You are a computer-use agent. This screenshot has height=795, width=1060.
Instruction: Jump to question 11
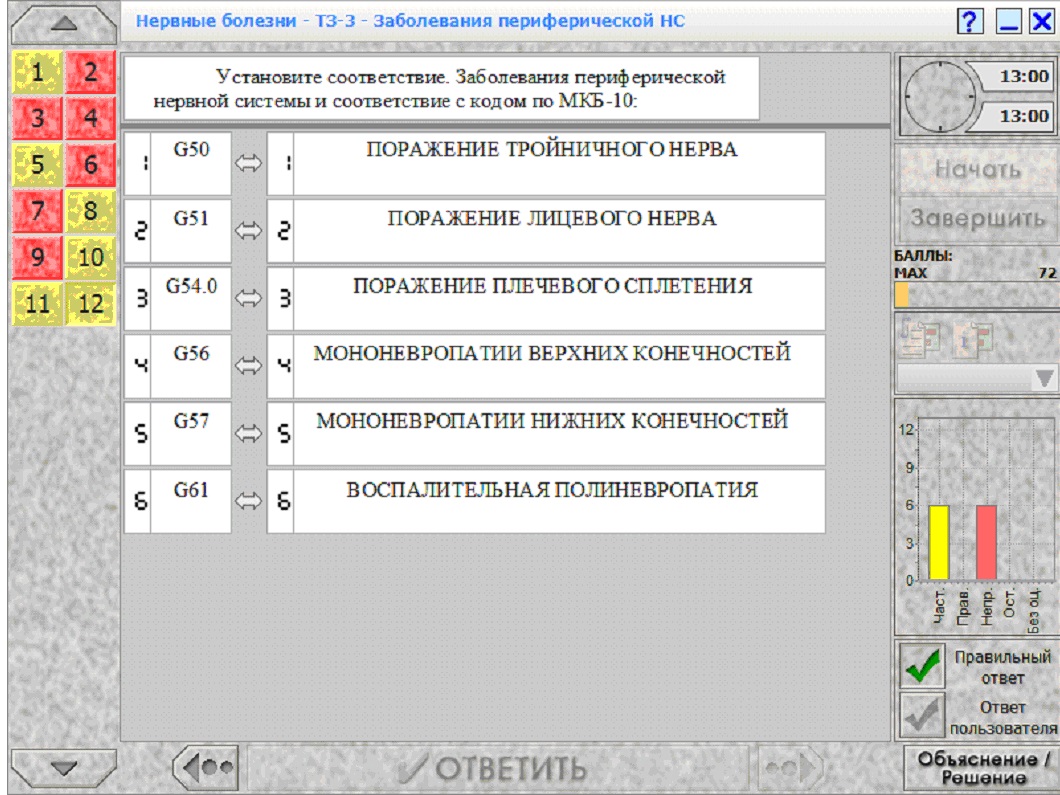(37, 303)
